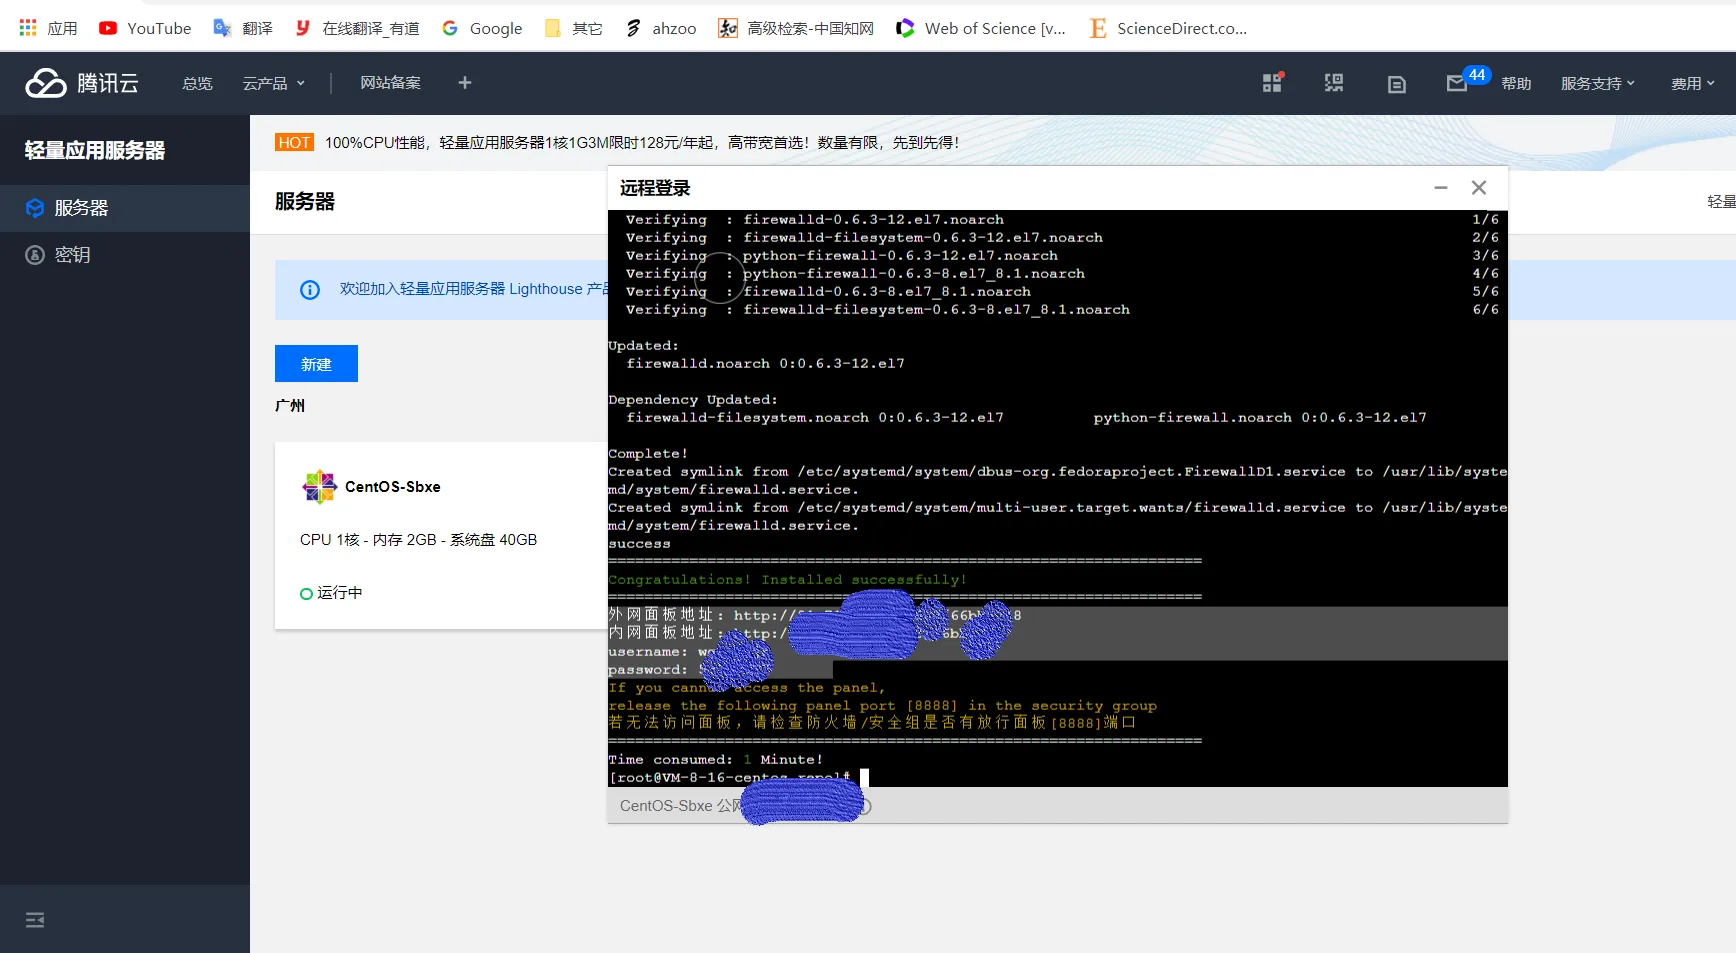Expand the 费用 dropdown menu

click(1692, 84)
